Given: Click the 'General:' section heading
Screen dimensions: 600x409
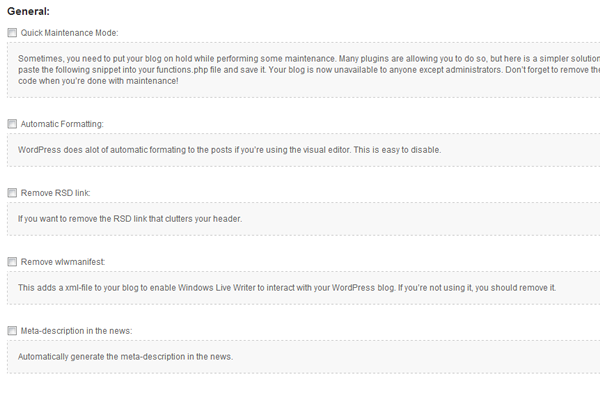Looking at the screenshot, I should [x=29, y=11].
